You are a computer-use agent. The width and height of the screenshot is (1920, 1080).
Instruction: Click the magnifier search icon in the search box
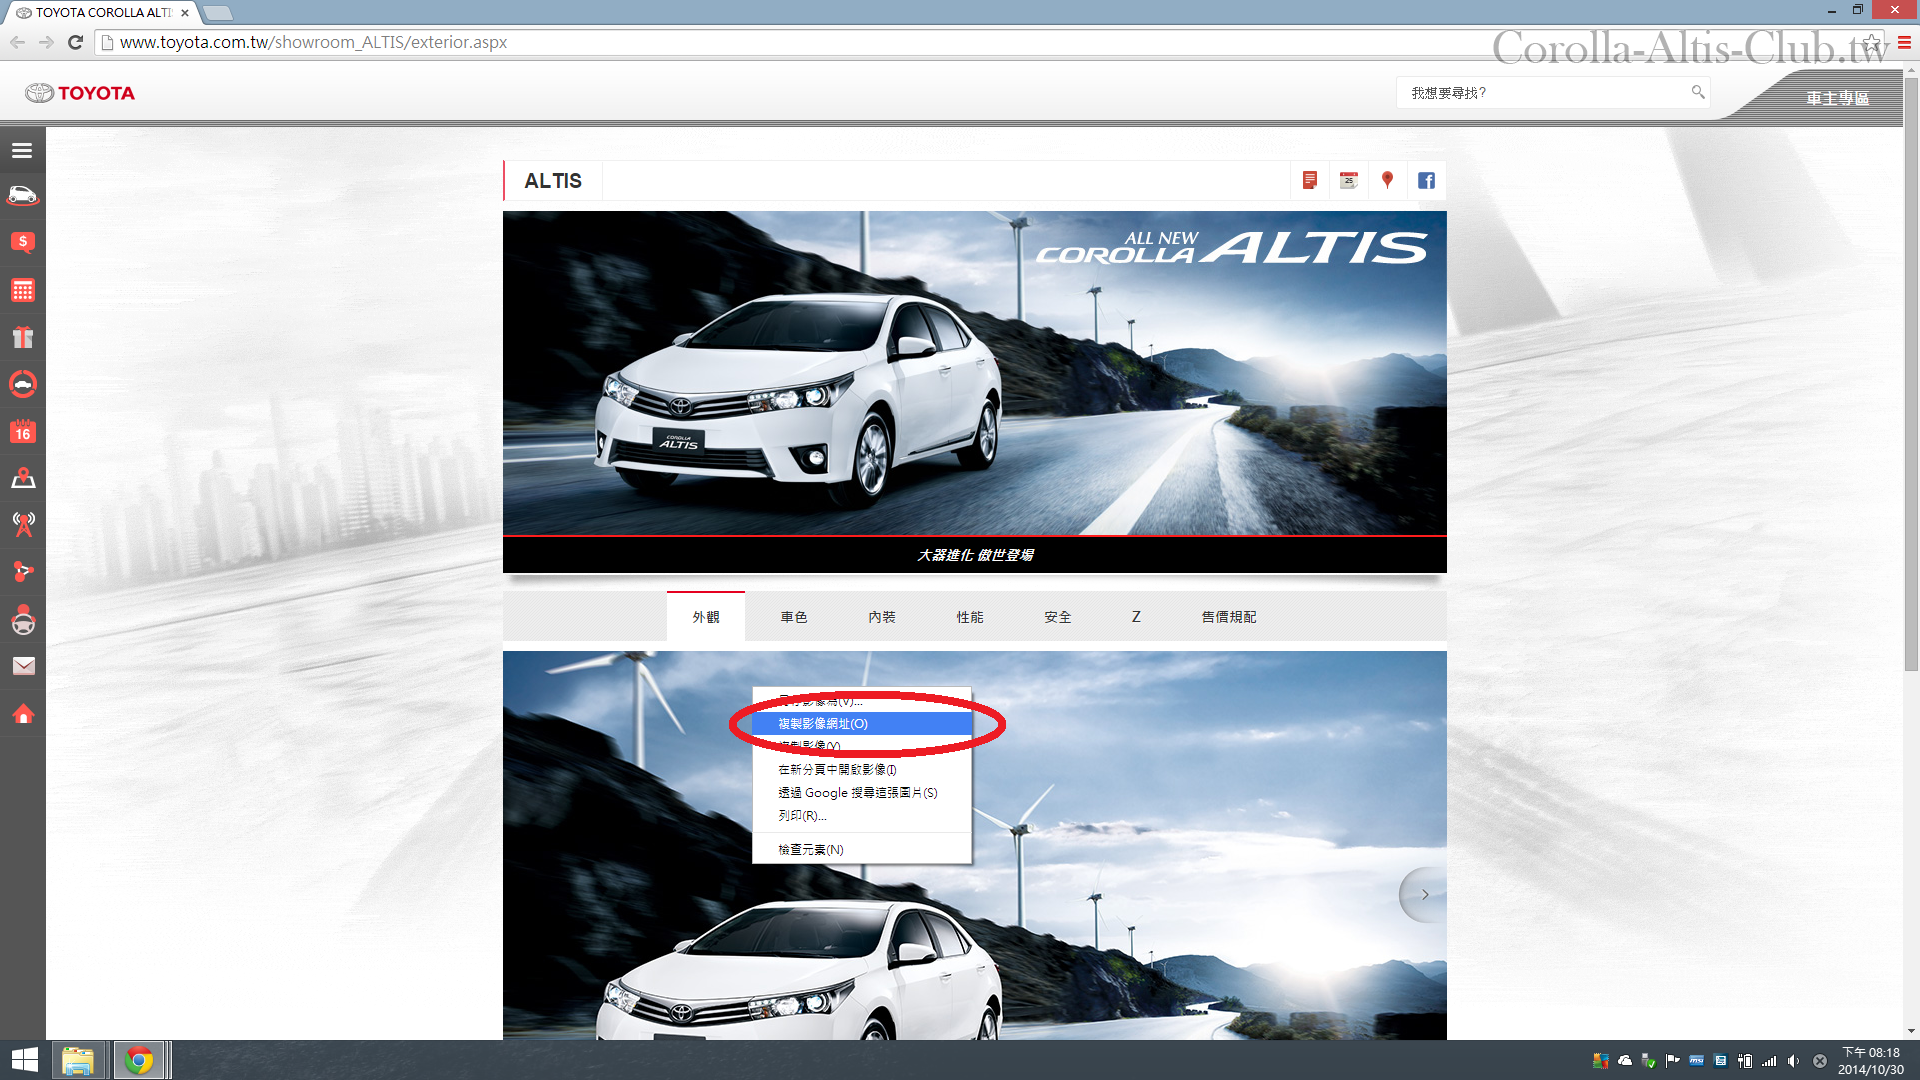click(1697, 92)
